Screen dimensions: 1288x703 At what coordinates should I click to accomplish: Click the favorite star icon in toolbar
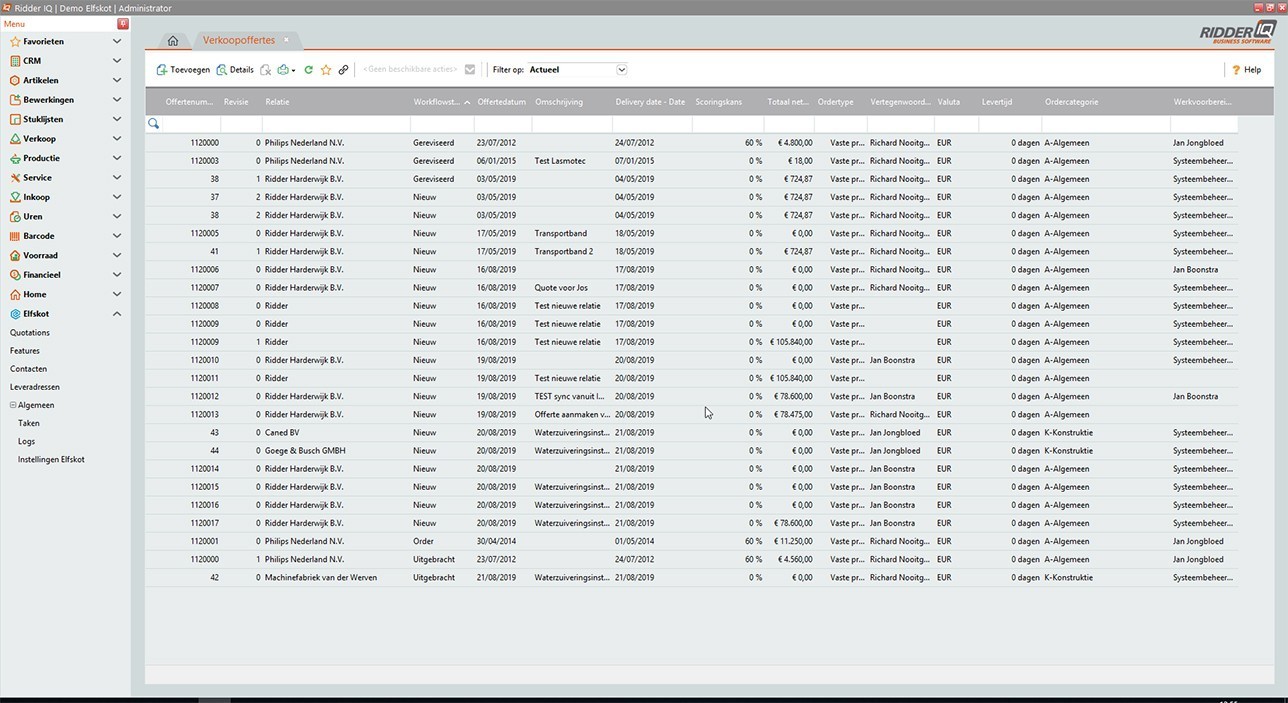pyautogui.click(x=326, y=70)
